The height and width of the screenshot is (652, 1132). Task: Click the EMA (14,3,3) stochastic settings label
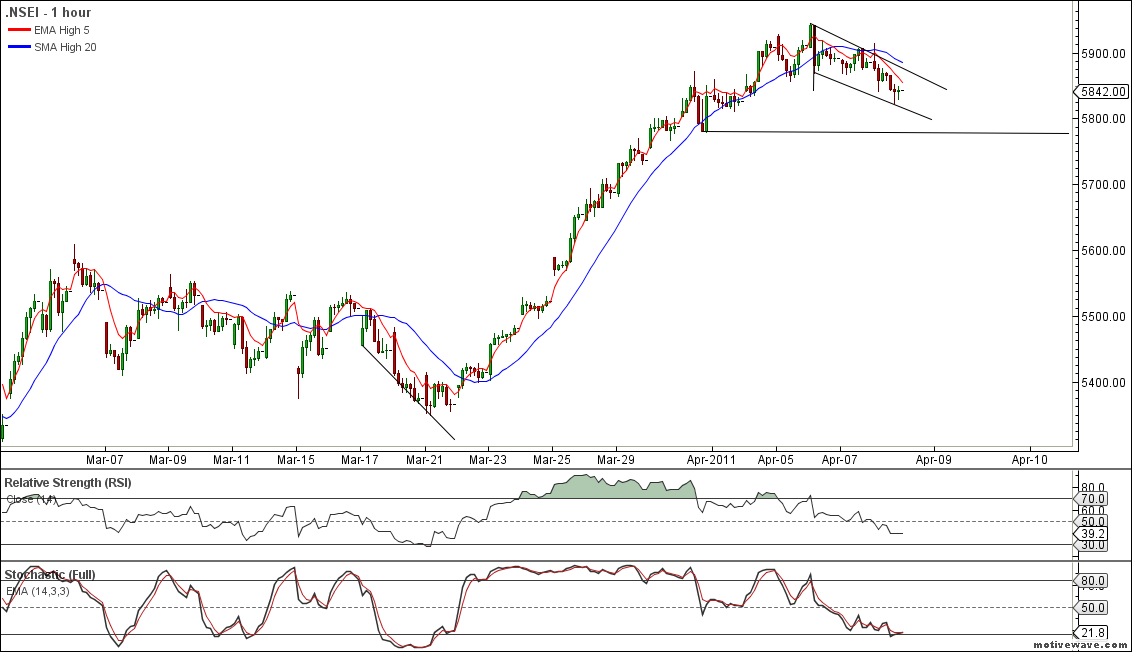(38, 591)
